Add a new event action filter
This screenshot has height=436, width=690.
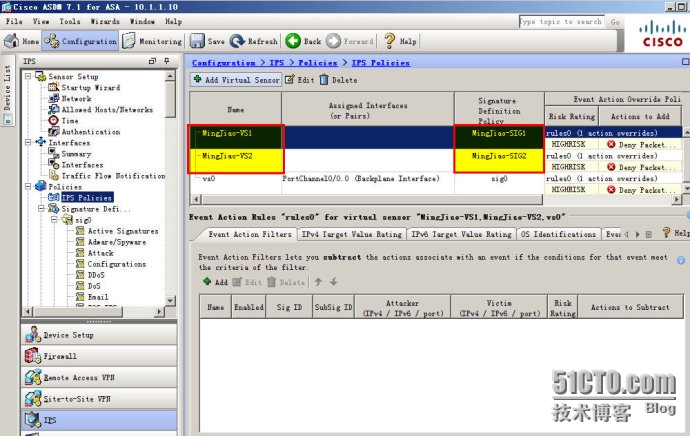click(x=215, y=282)
